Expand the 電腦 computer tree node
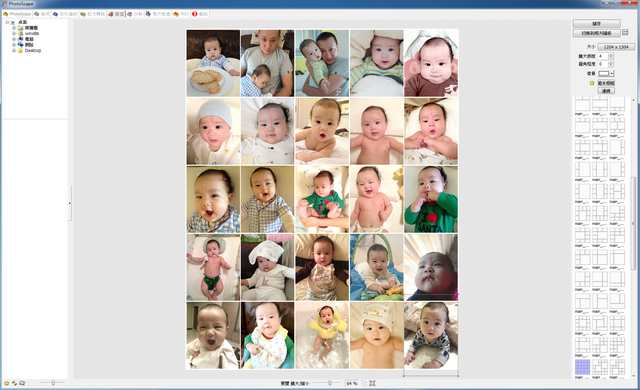The height and width of the screenshot is (390, 640). 14,39
